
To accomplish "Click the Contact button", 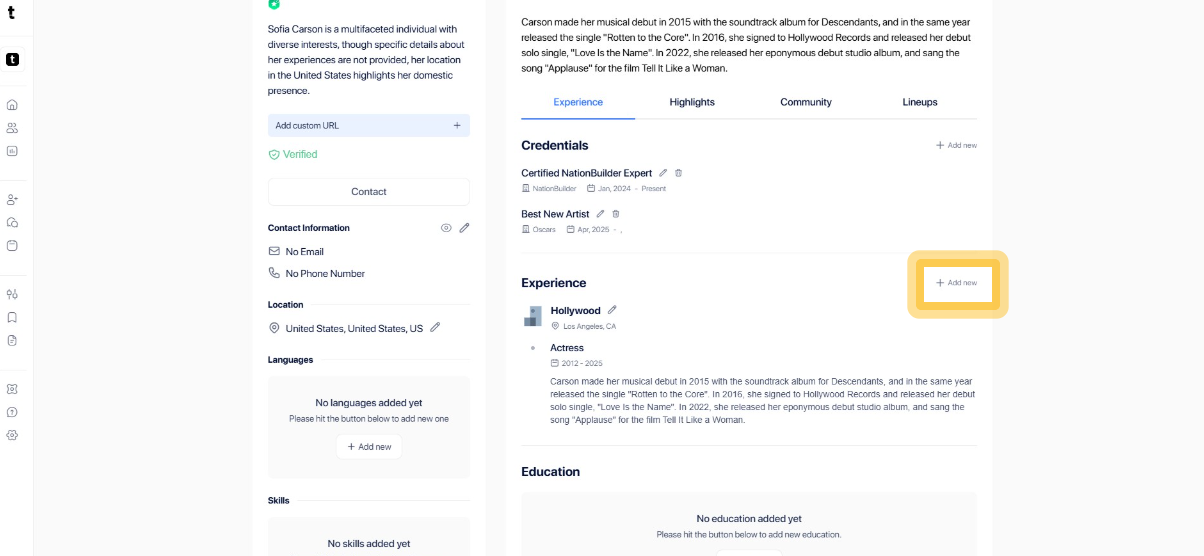I will coord(368,192).
